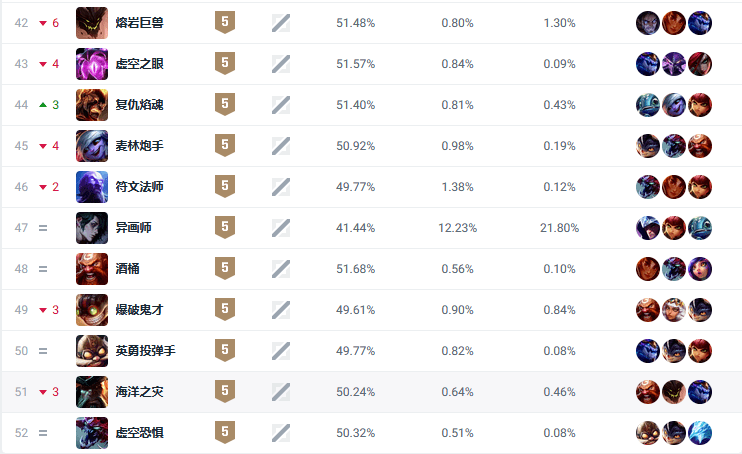Image resolution: width=742 pixels, height=454 pixels.
Task: Select the 复仇焰魂 champion avatar
Action: point(92,104)
